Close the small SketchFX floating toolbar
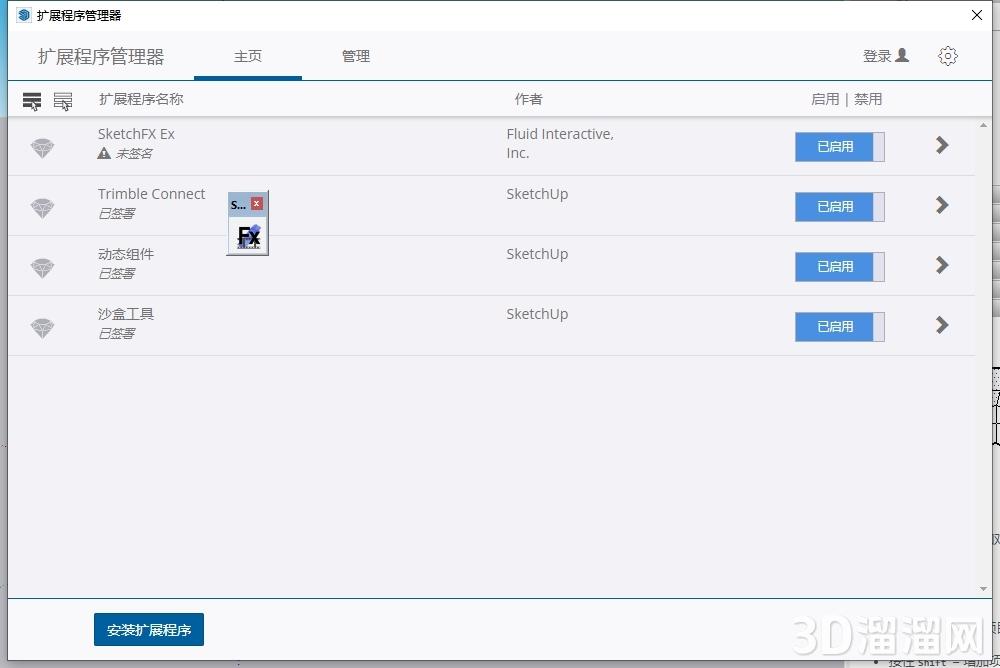The width and height of the screenshot is (1000, 668). click(x=256, y=204)
